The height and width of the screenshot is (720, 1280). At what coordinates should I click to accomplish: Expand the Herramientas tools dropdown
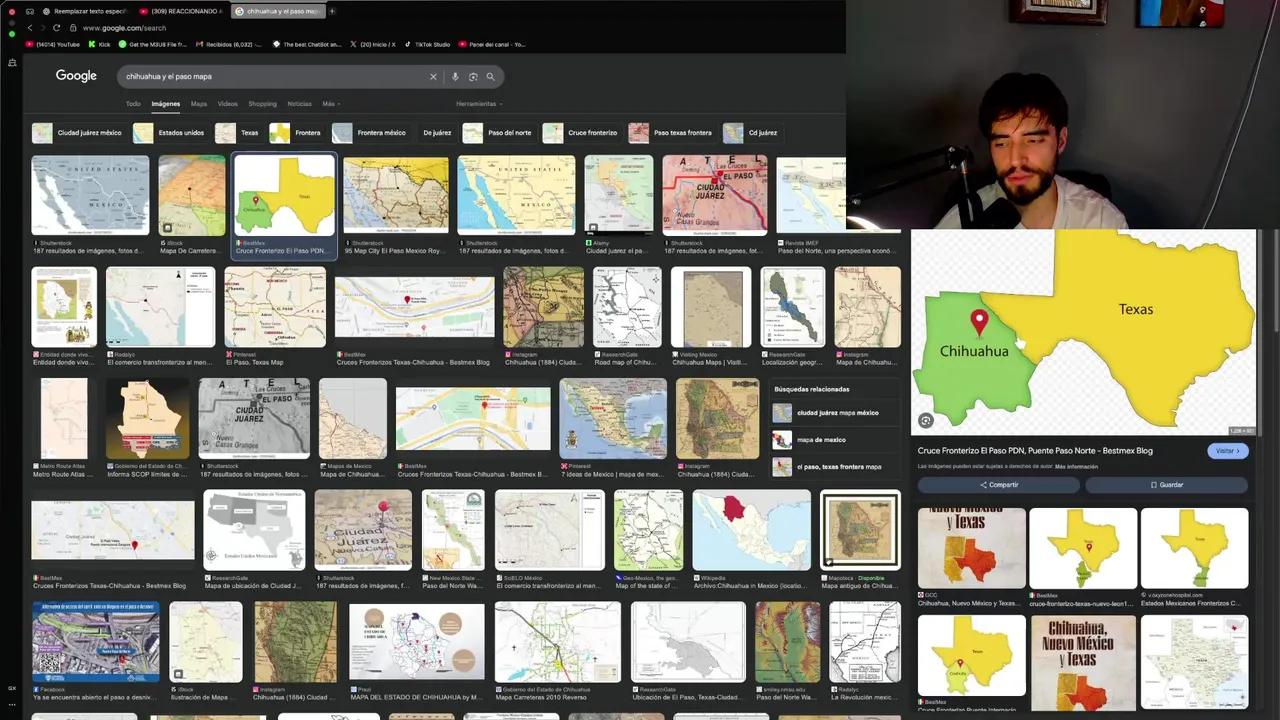coord(479,104)
